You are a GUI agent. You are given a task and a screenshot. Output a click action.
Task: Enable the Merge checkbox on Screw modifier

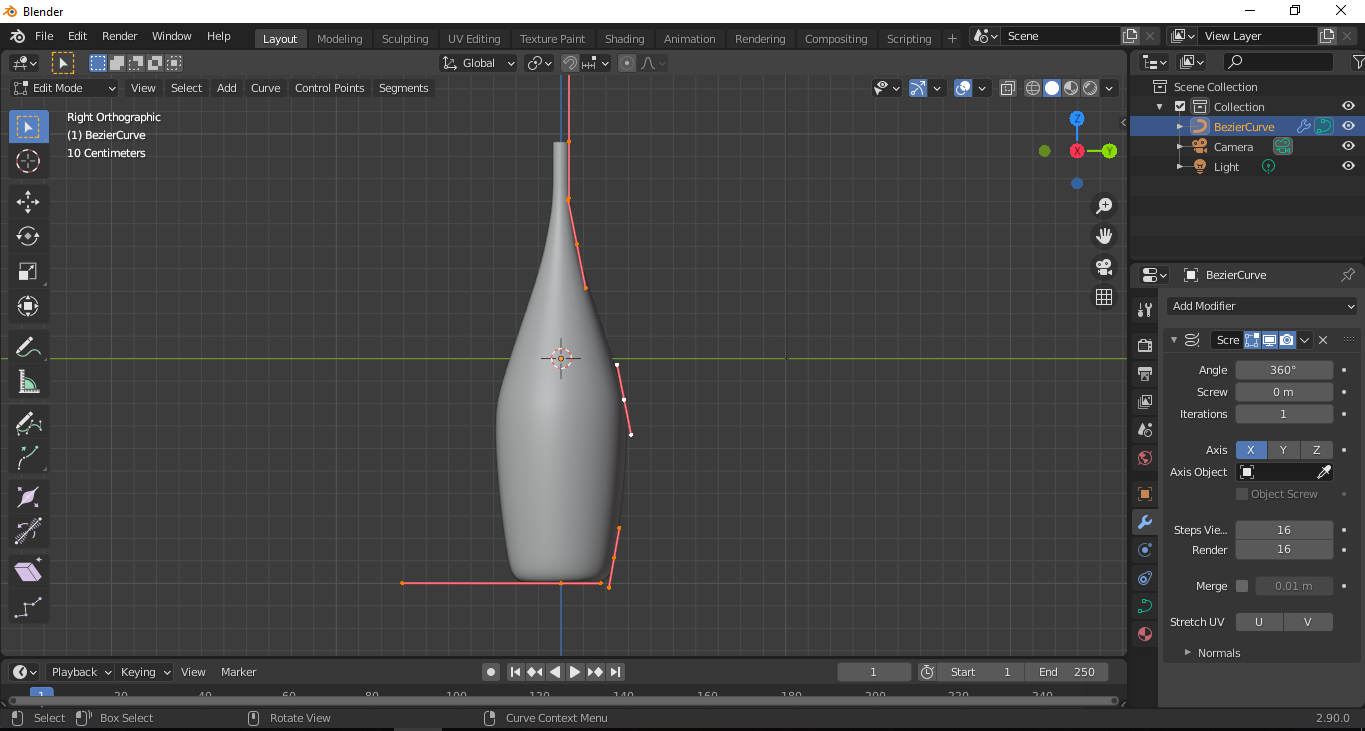pyautogui.click(x=1241, y=586)
